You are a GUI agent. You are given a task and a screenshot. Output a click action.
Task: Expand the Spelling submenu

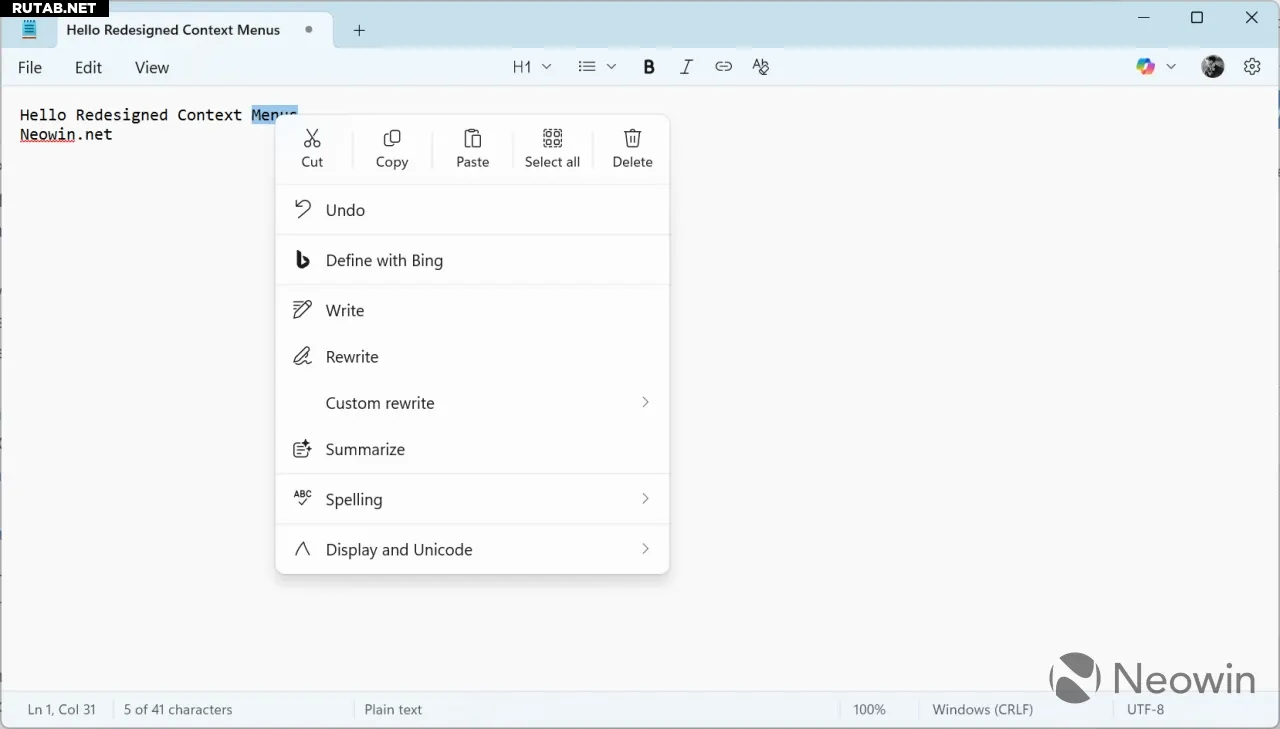(x=472, y=499)
